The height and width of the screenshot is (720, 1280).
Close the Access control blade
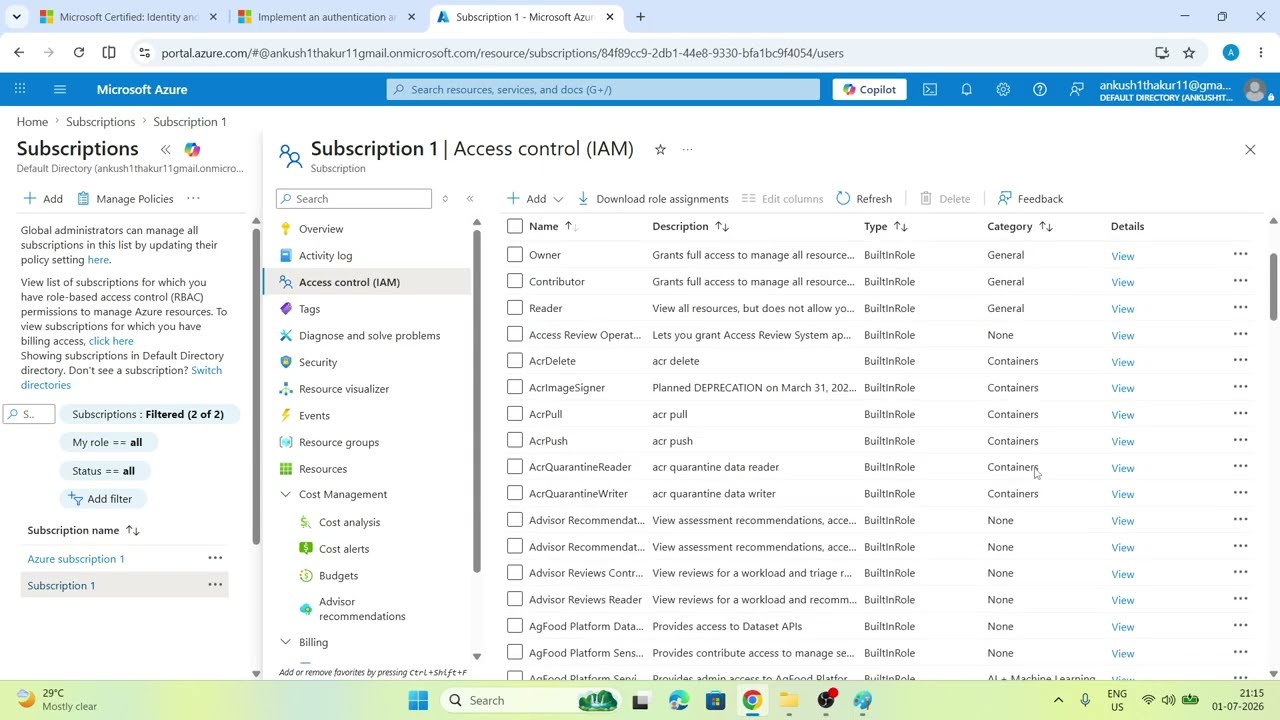point(1250,149)
